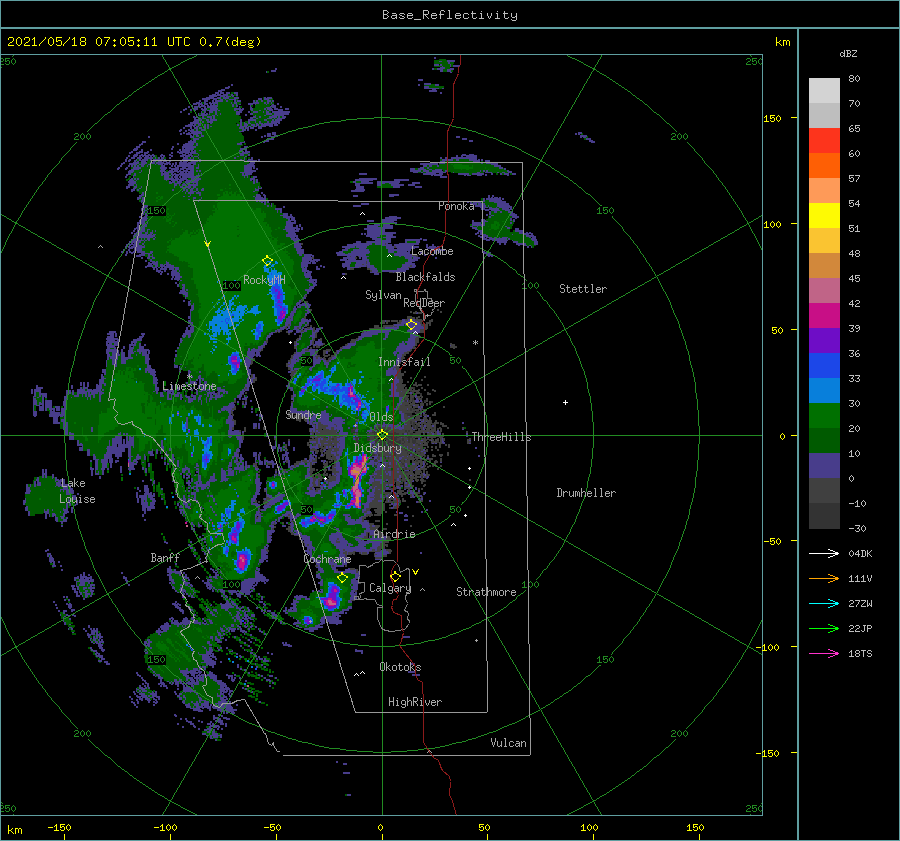The height and width of the screenshot is (841, 900).
Task: Click the HighRiver label
Action: click(415, 702)
